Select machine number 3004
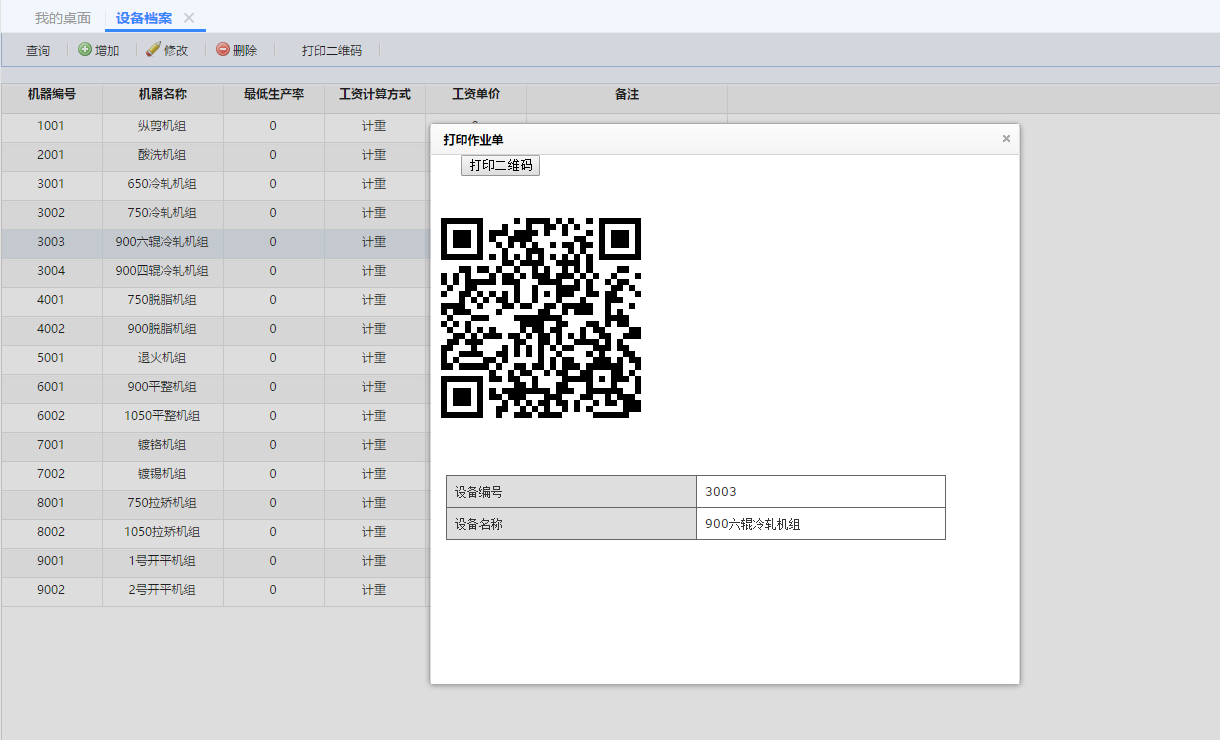The width and height of the screenshot is (1220, 740). [x=51, y=271]
